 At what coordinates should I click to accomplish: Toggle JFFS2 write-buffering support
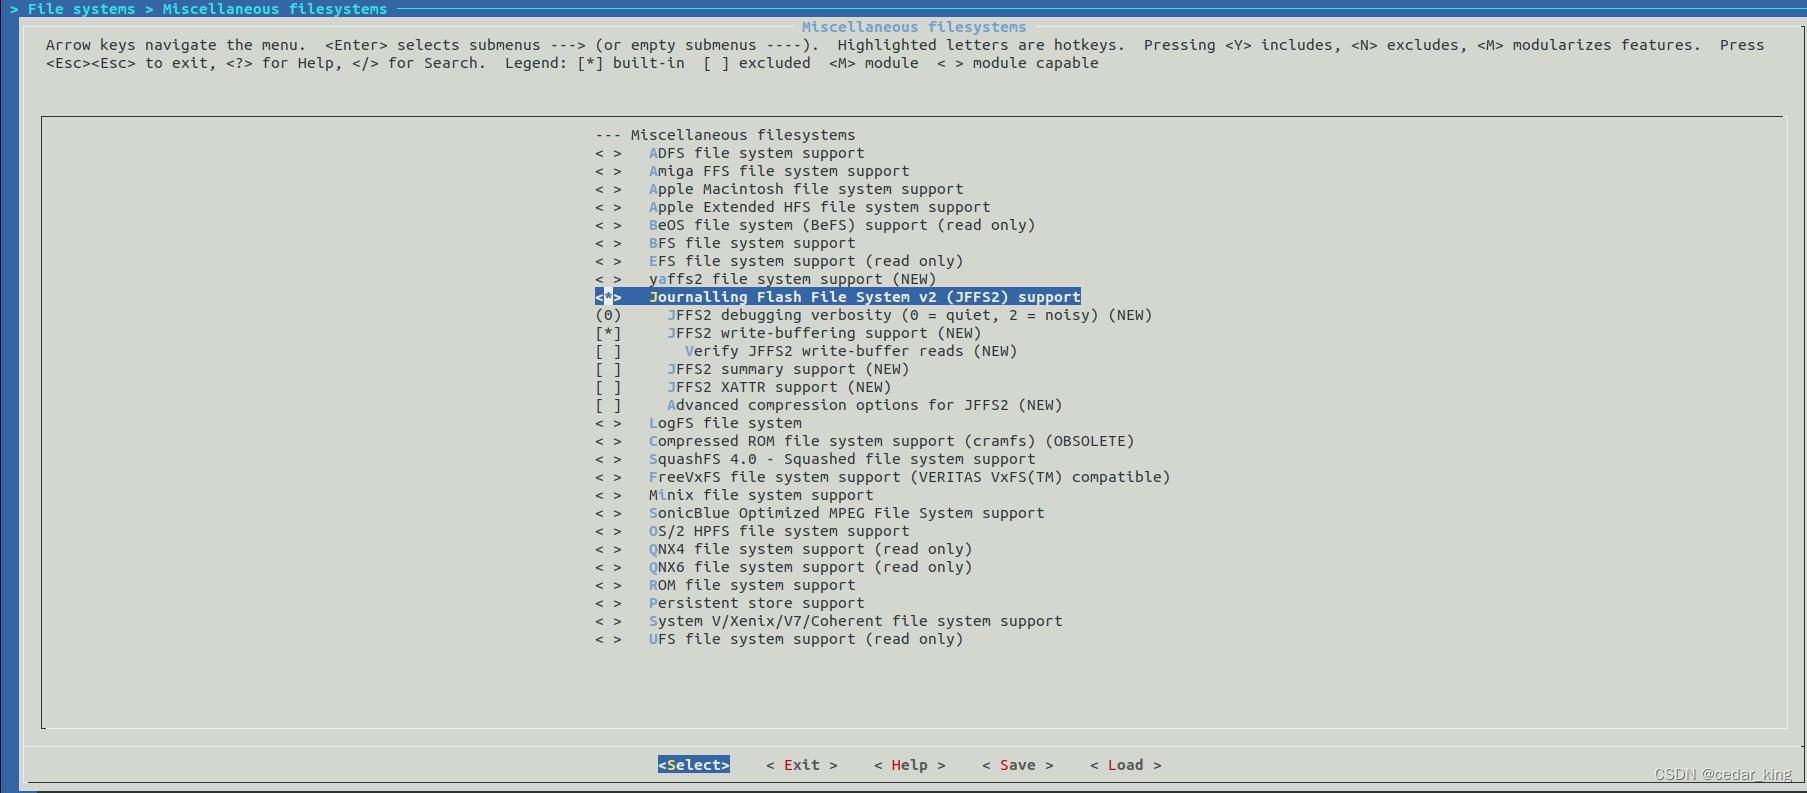(788, 333)
